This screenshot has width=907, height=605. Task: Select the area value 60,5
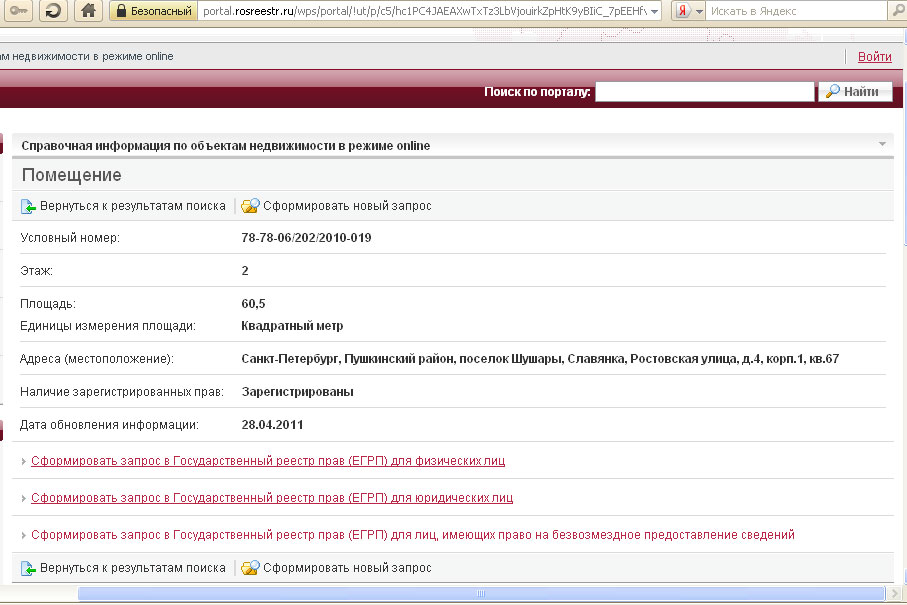pyautogui.click(x=253, y=304)
